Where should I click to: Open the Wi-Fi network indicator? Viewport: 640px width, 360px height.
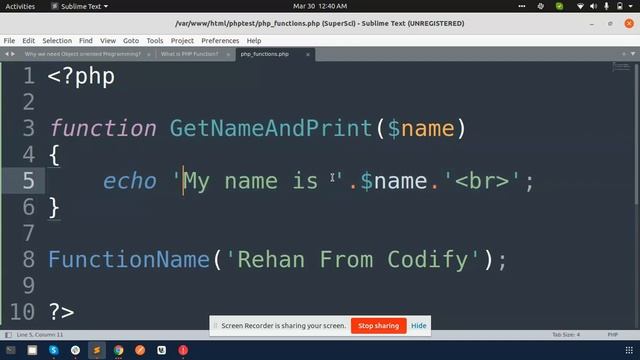pyautogui.click(x=580, y=6)
